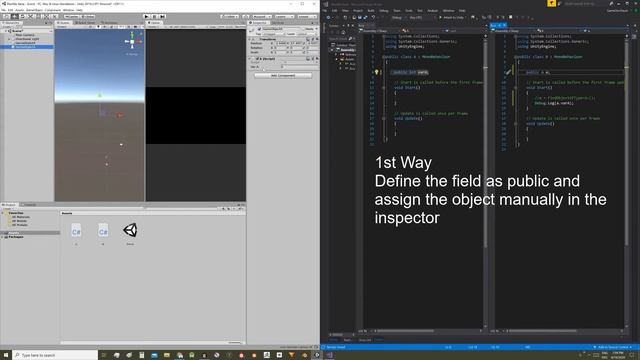The image size is (640, 360).
Task: Click the Add Component button
Action: [283, 76]
